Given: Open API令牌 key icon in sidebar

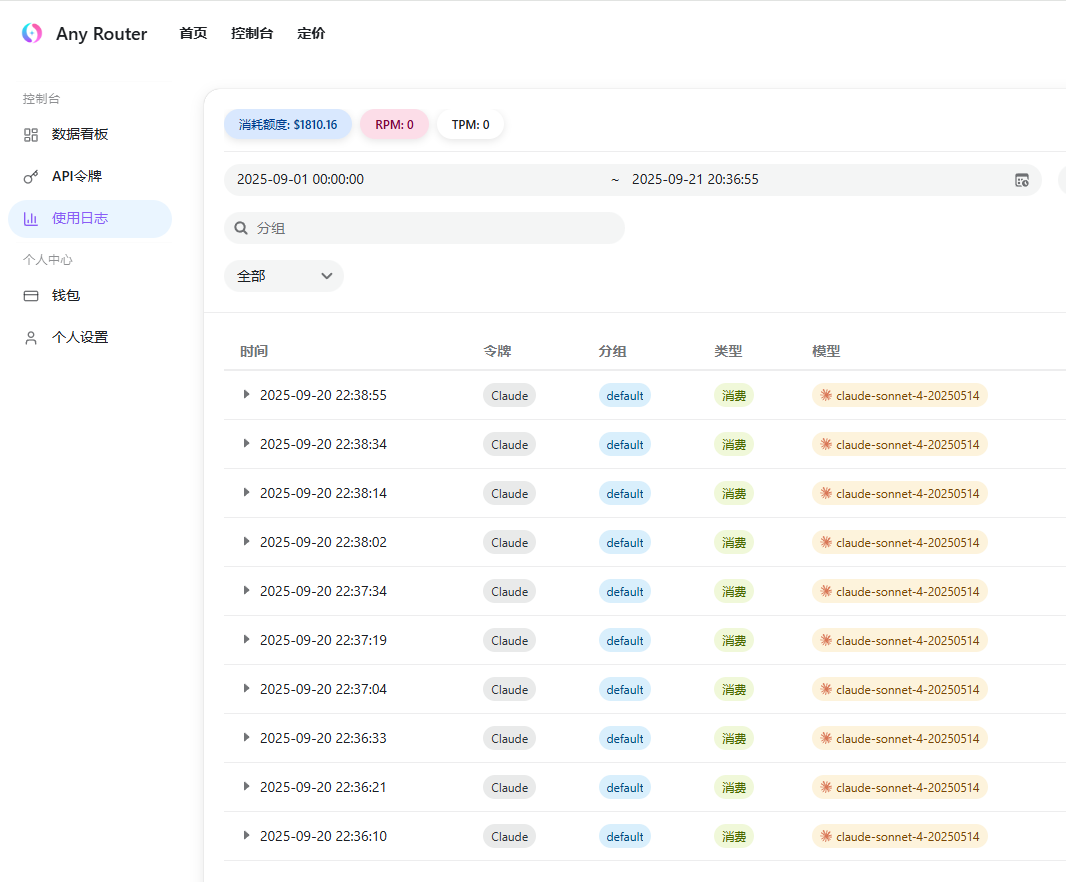Looking at the screenshot, I should 31,177.
